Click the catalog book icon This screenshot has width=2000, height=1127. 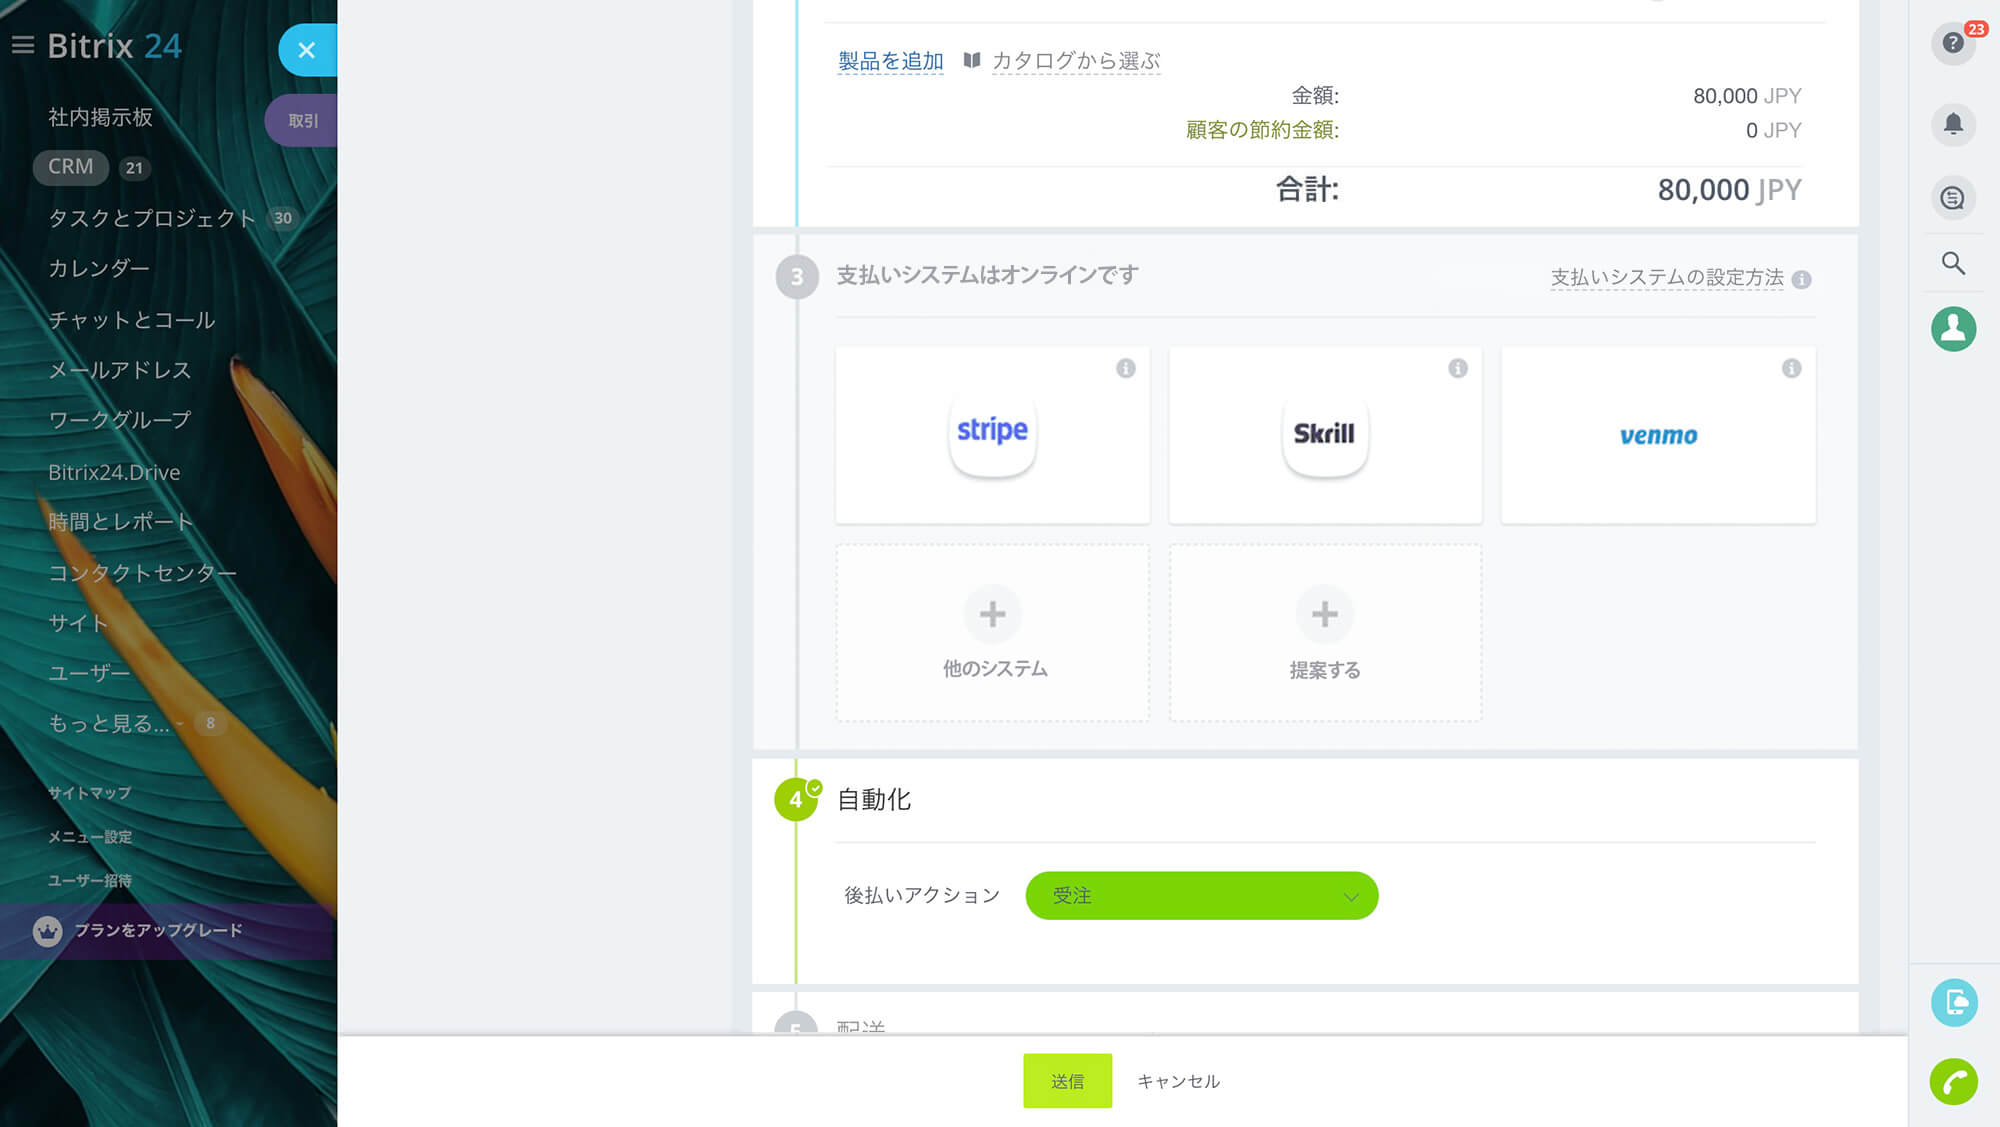971,60
